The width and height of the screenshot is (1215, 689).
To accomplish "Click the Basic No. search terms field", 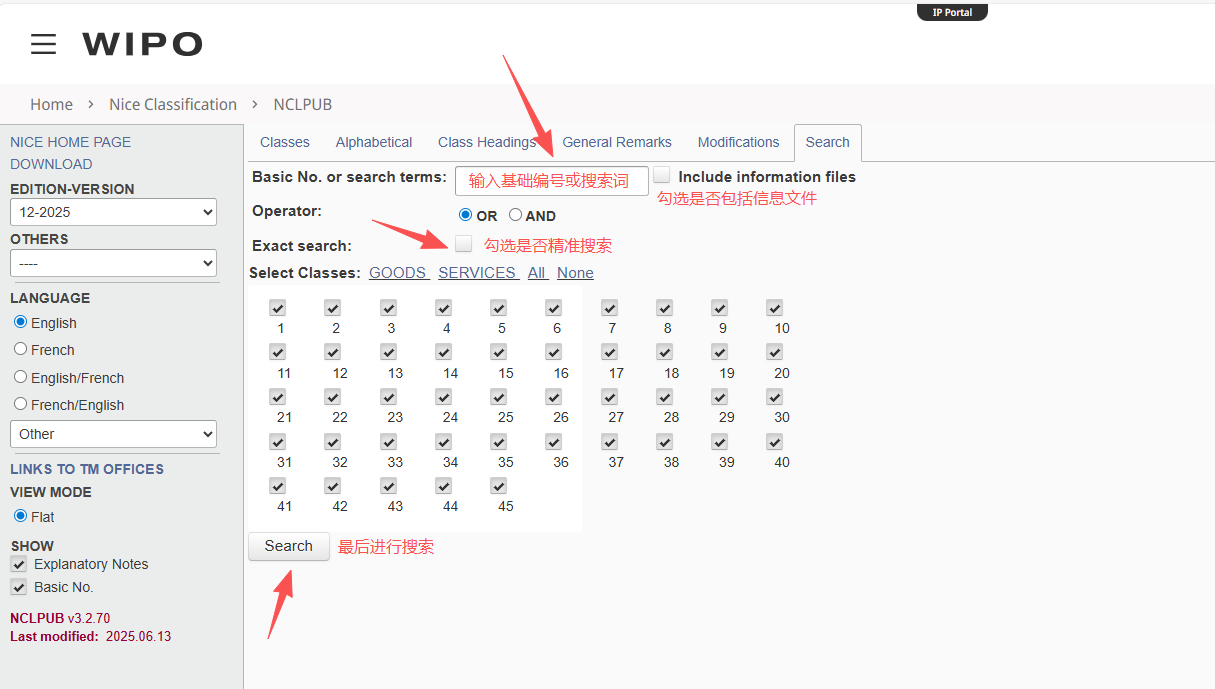I will coord(551,181).
